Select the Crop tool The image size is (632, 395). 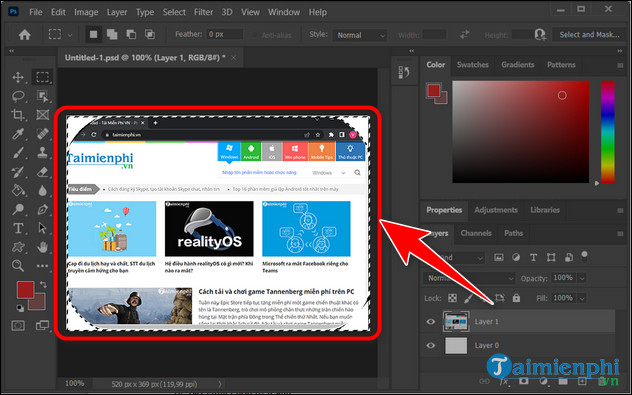pyautogui.click(x=18, y=115)
